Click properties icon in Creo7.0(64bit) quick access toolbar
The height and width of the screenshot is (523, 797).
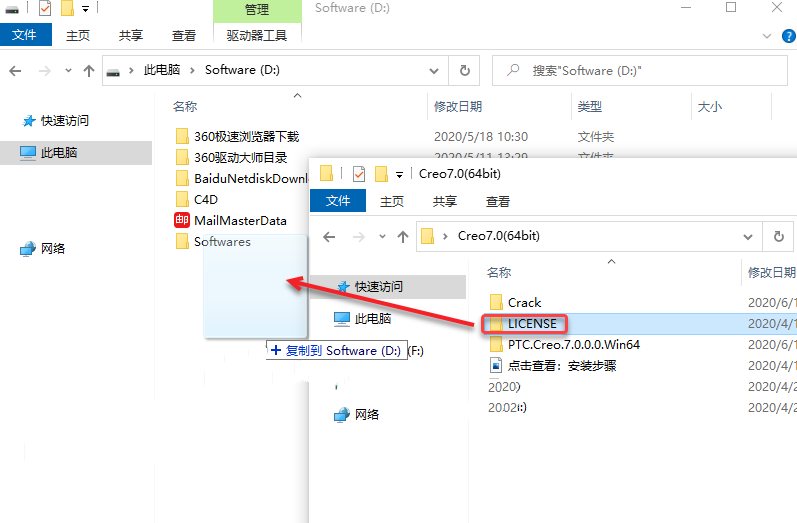(x=359, y=174)
